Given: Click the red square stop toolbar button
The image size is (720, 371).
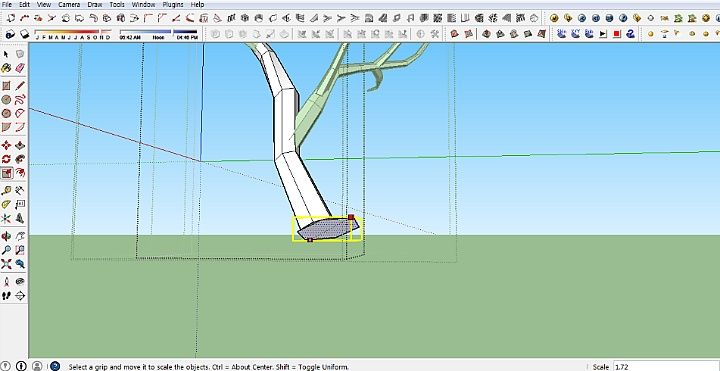Looking at the screenshot, I should [x=617, y=34].
